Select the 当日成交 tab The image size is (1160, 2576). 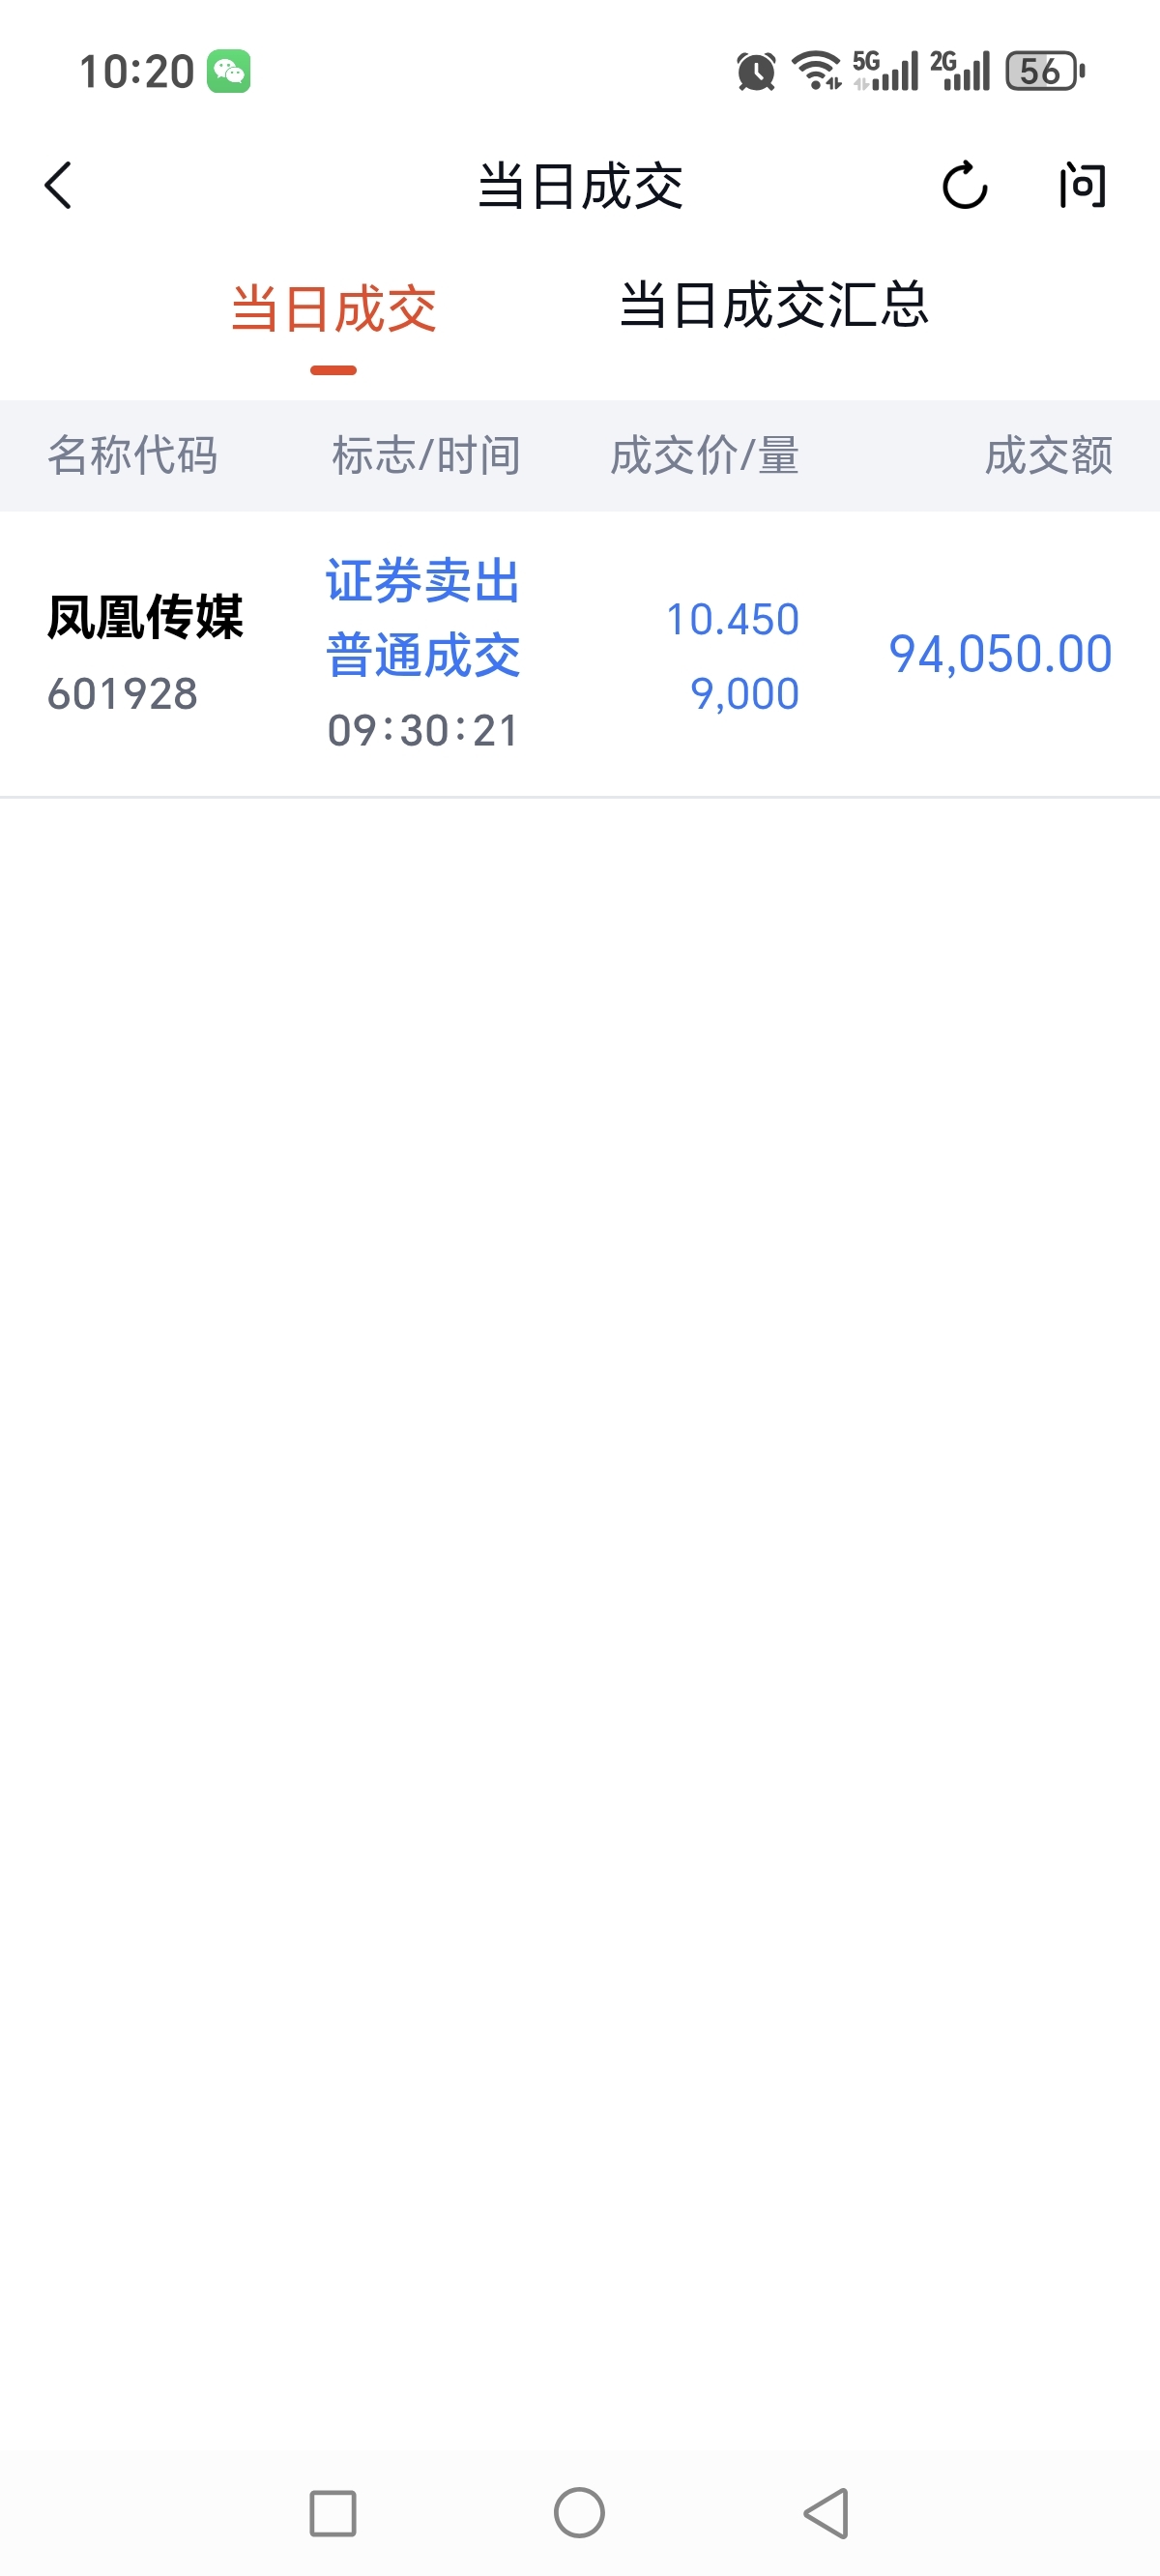click(x=334, y=308)
